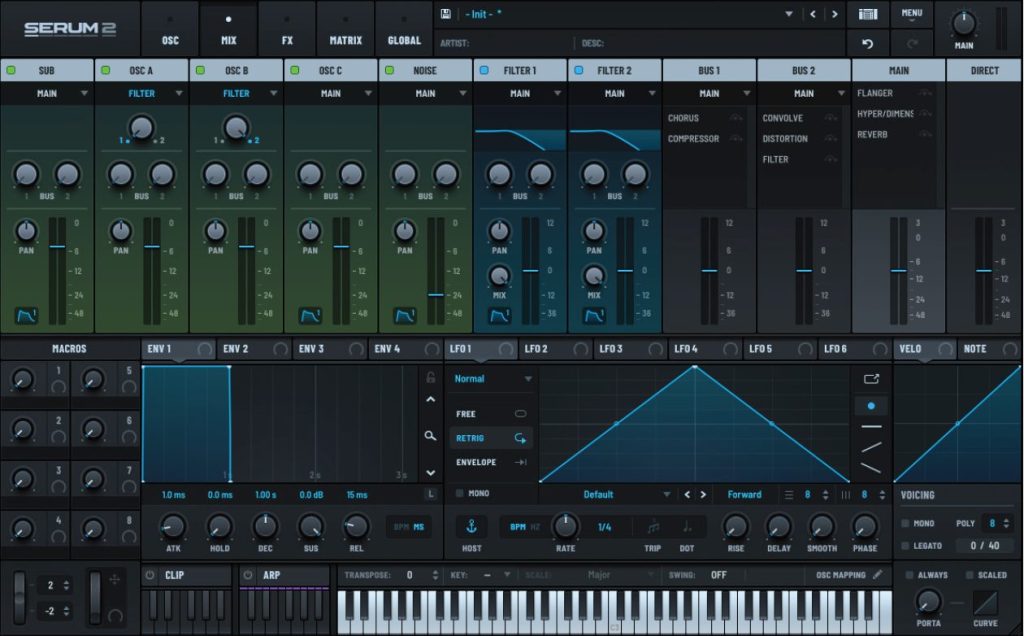
Task: Switch to the GLOBAL tab
Action: click(404, 30)
